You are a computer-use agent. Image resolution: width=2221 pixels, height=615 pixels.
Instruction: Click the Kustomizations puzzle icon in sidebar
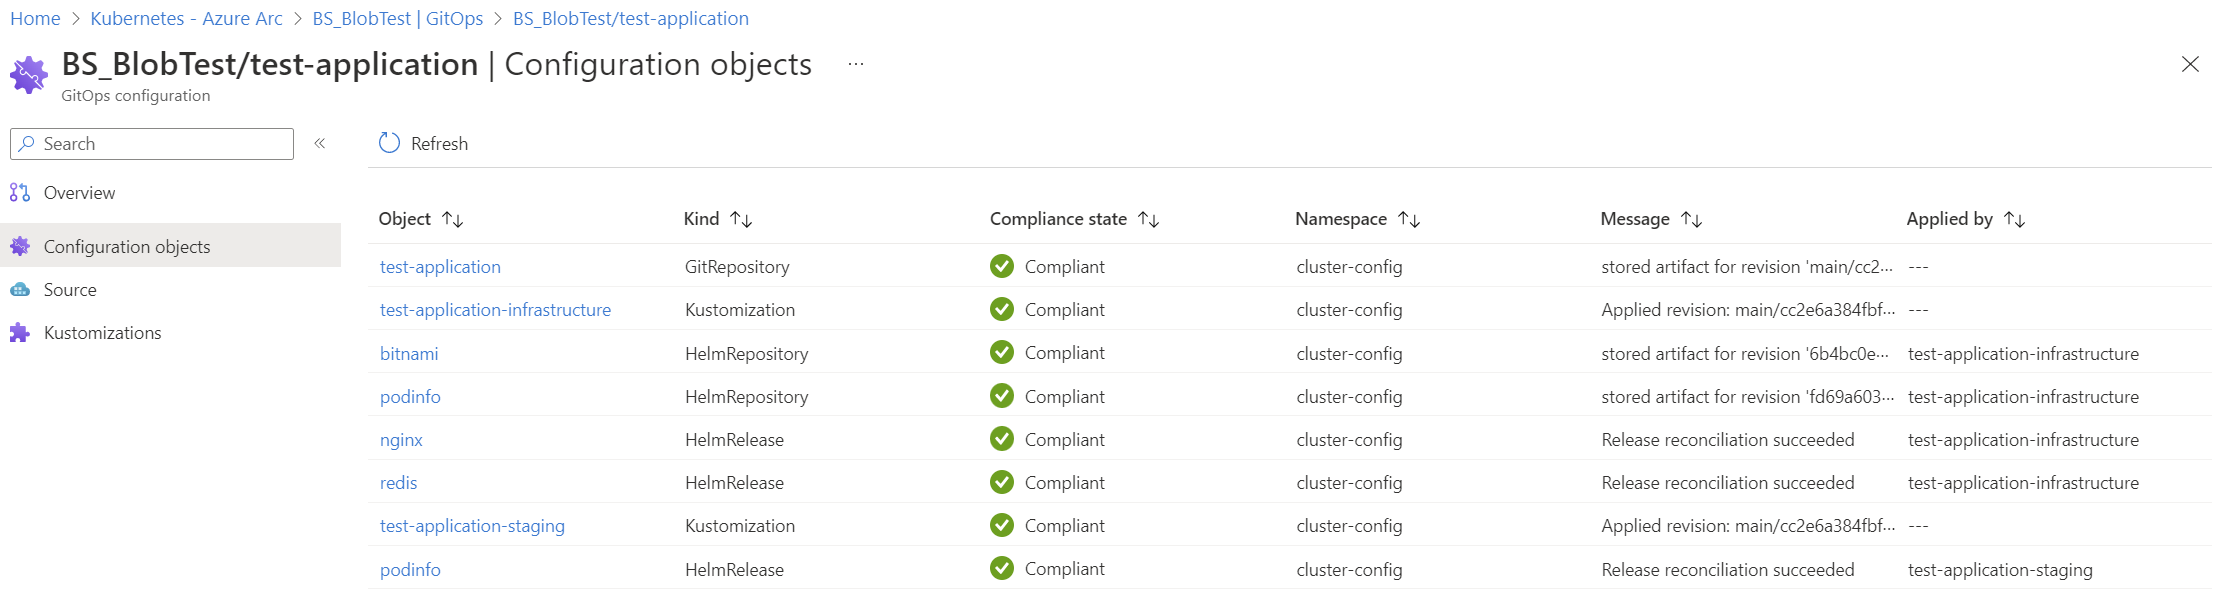[20, 333]
